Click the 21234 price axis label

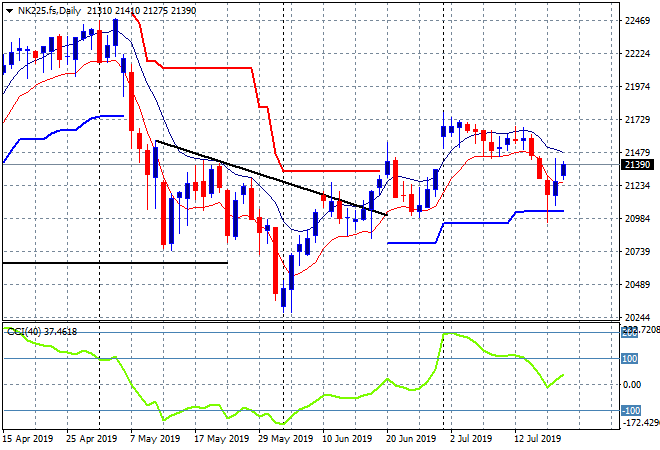pos(637,186)
